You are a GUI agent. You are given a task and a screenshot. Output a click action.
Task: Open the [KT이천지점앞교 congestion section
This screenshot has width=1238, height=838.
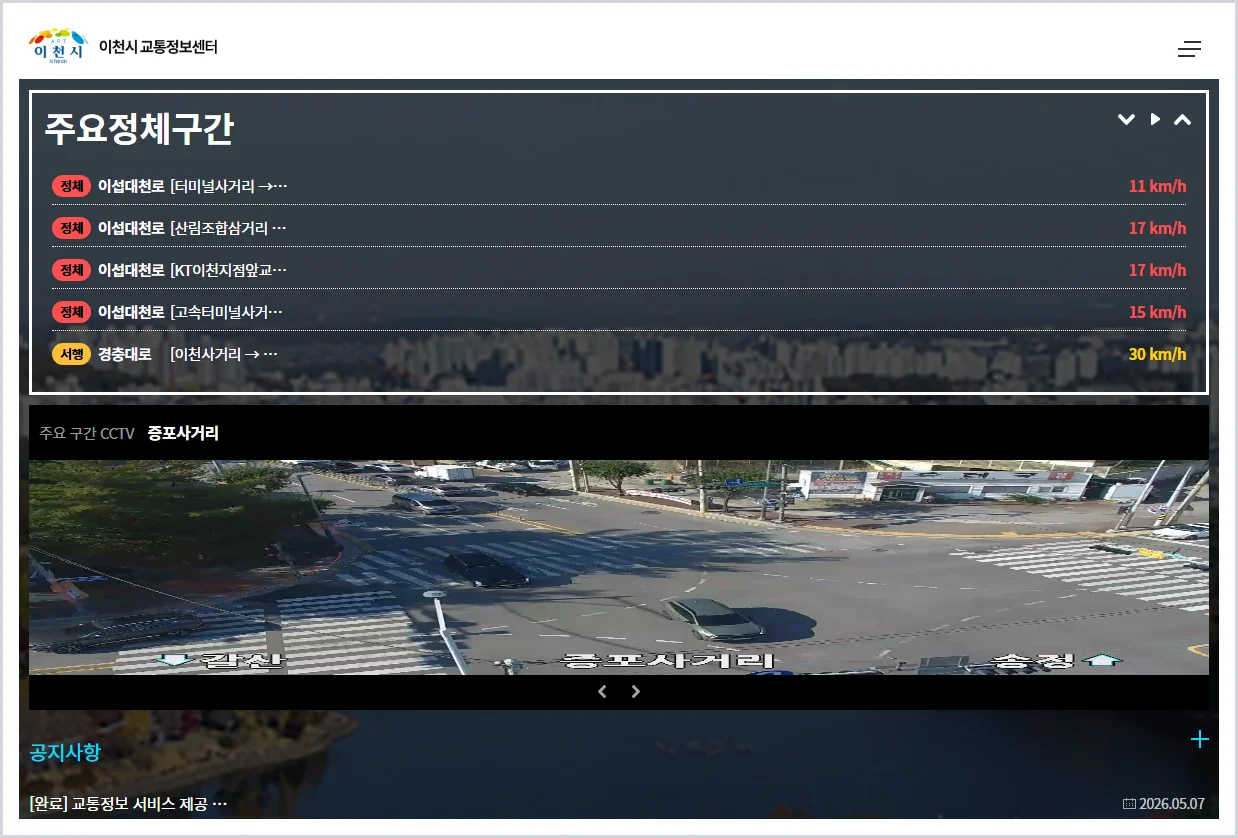coord(229,270)
